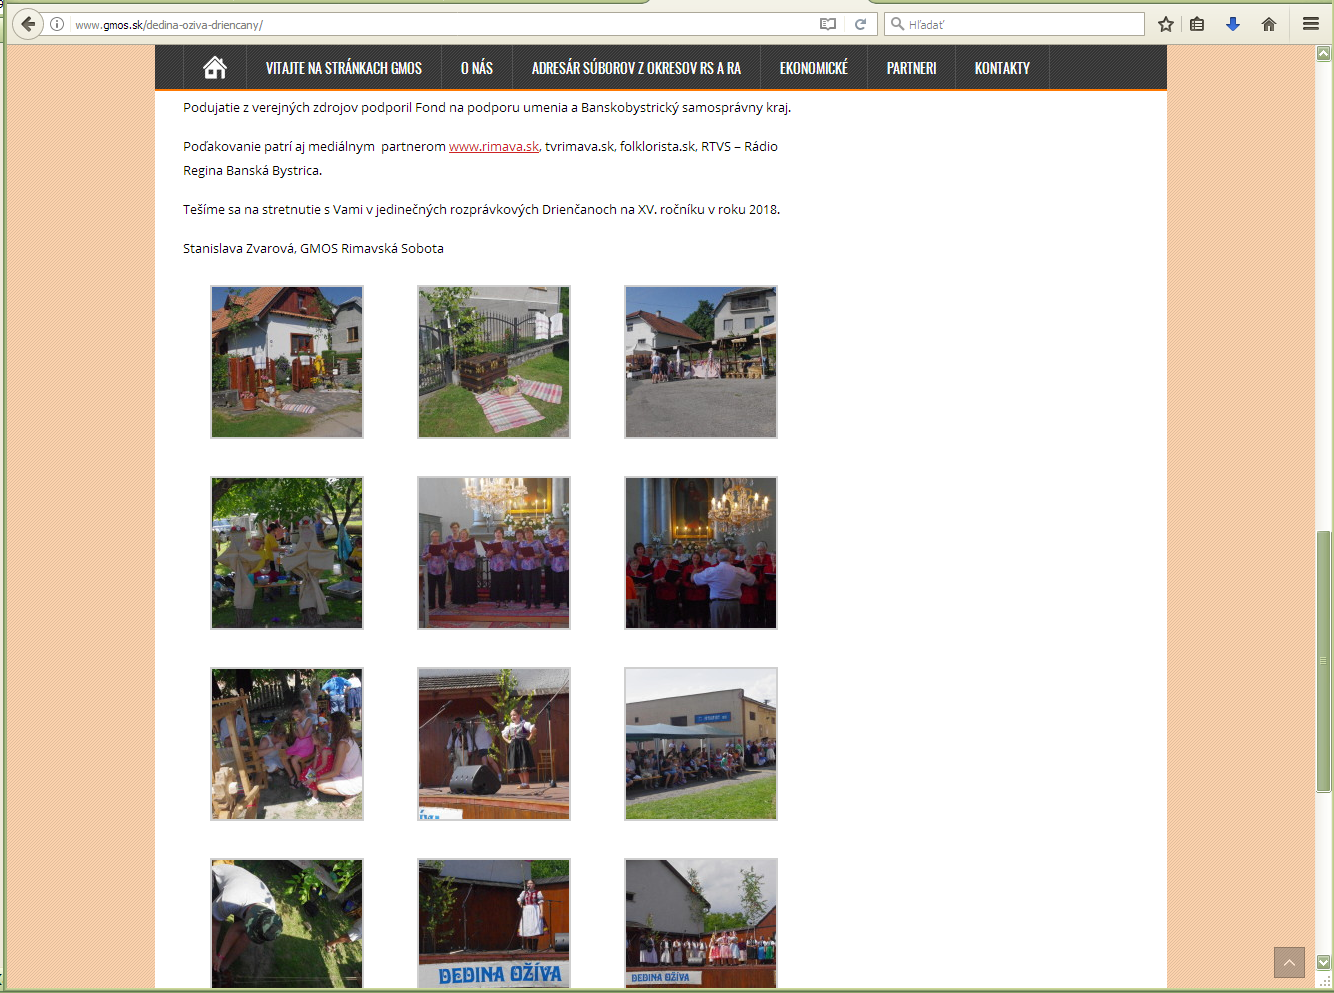
Task: Click the browser back arrow button
Action: 28,24
